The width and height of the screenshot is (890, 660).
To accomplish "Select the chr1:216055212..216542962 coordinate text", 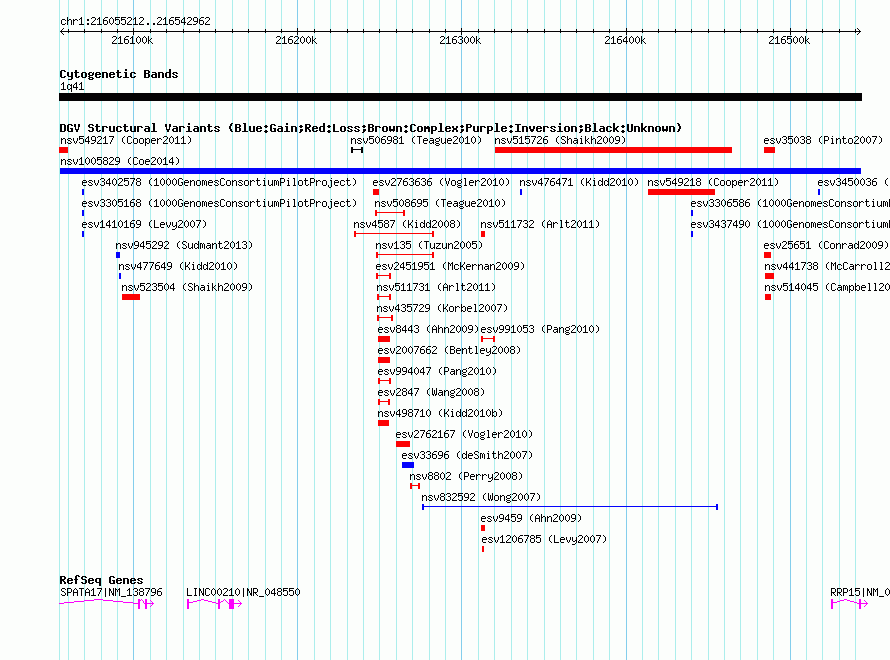I will pos(135,21).
